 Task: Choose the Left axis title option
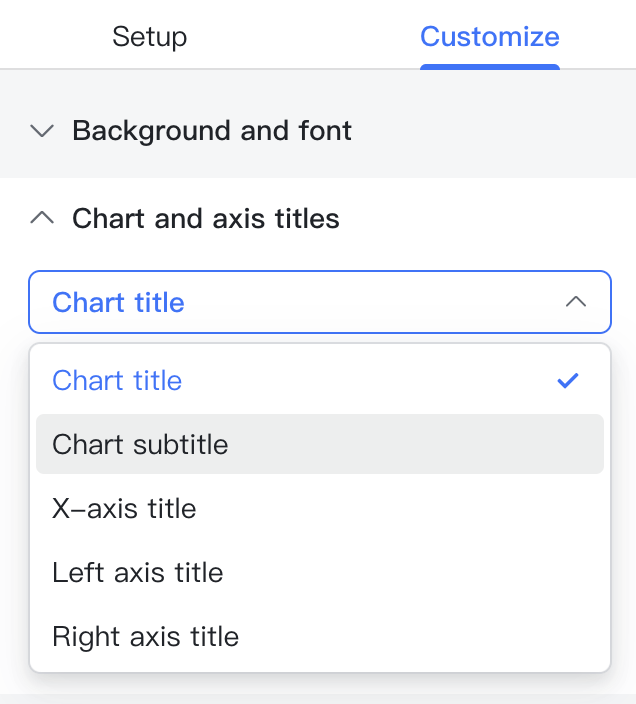click(137, 572)
